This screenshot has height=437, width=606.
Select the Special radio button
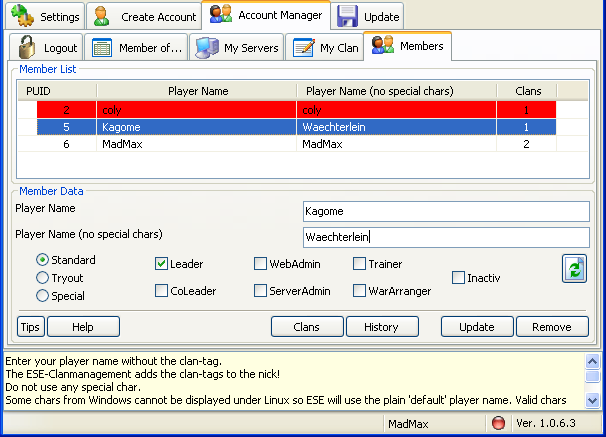tap(42, 296)
